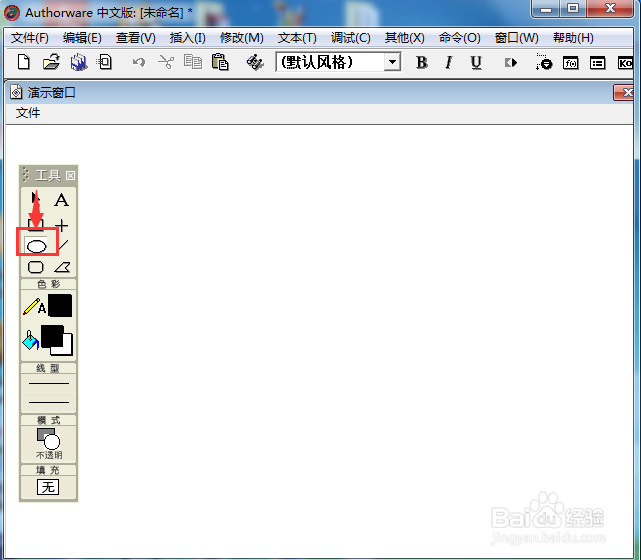Click the 演示窗口 title icon

coord(16,92)
